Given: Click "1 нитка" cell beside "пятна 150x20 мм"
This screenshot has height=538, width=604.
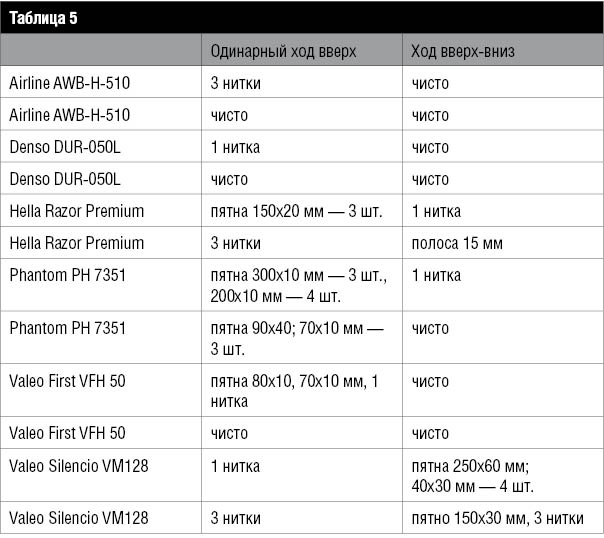Looking at the screenshot, I should click(436, 211).
